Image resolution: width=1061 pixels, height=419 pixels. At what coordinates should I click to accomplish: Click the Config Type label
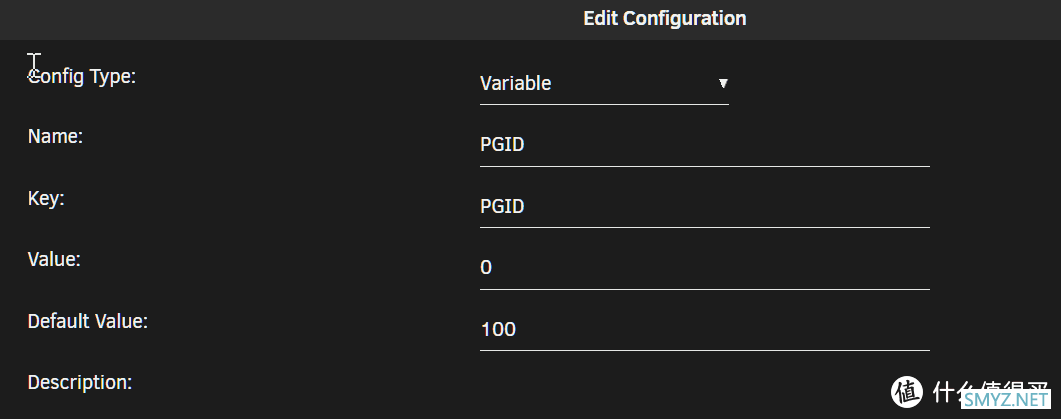coord(82,77)
